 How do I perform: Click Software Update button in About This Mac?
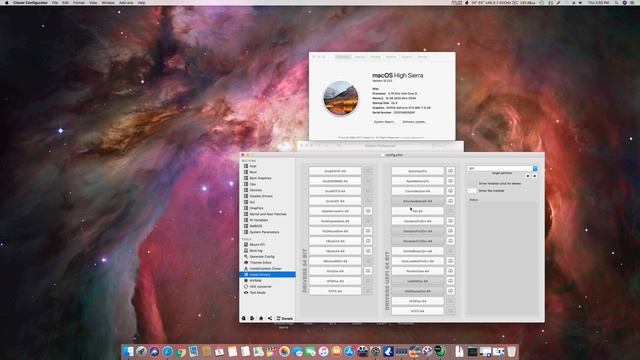414,122
